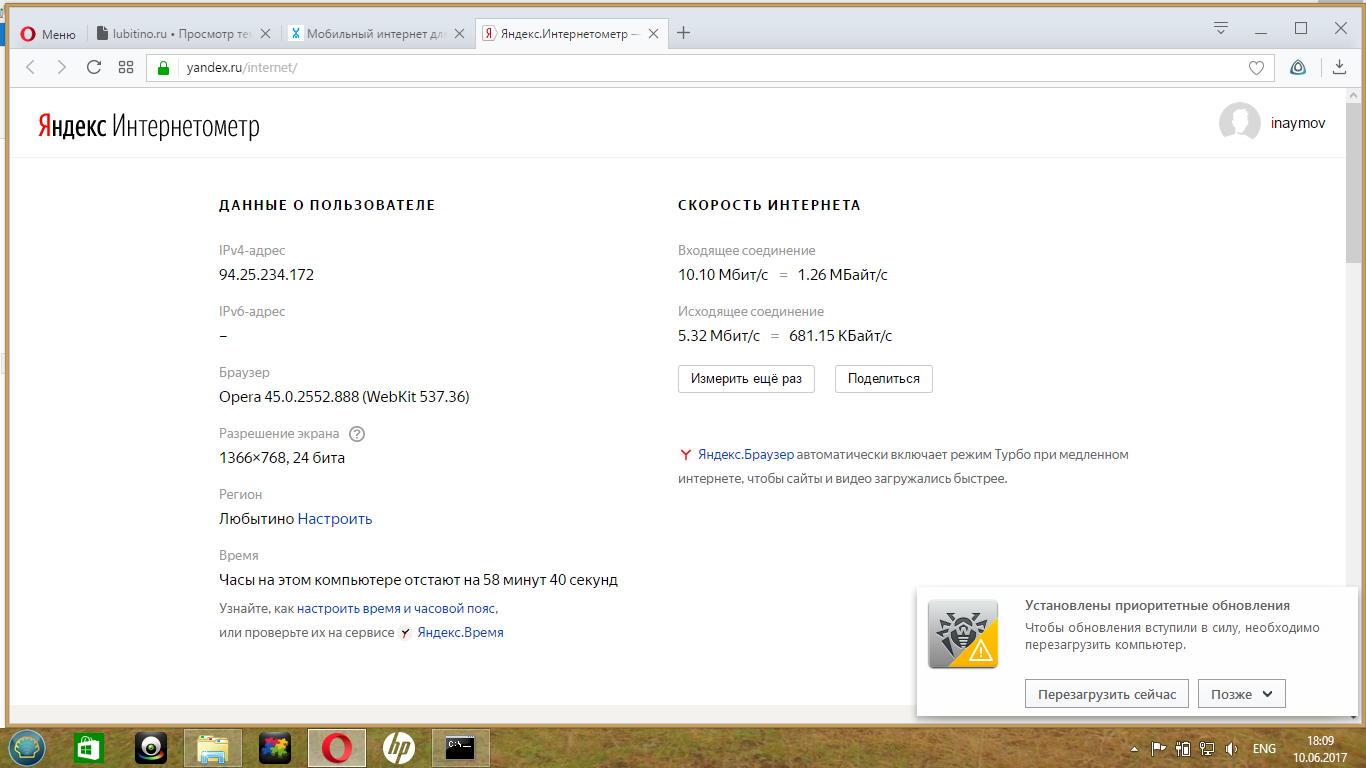
Task: Click the Поделиться button
Action: [883, 379]
